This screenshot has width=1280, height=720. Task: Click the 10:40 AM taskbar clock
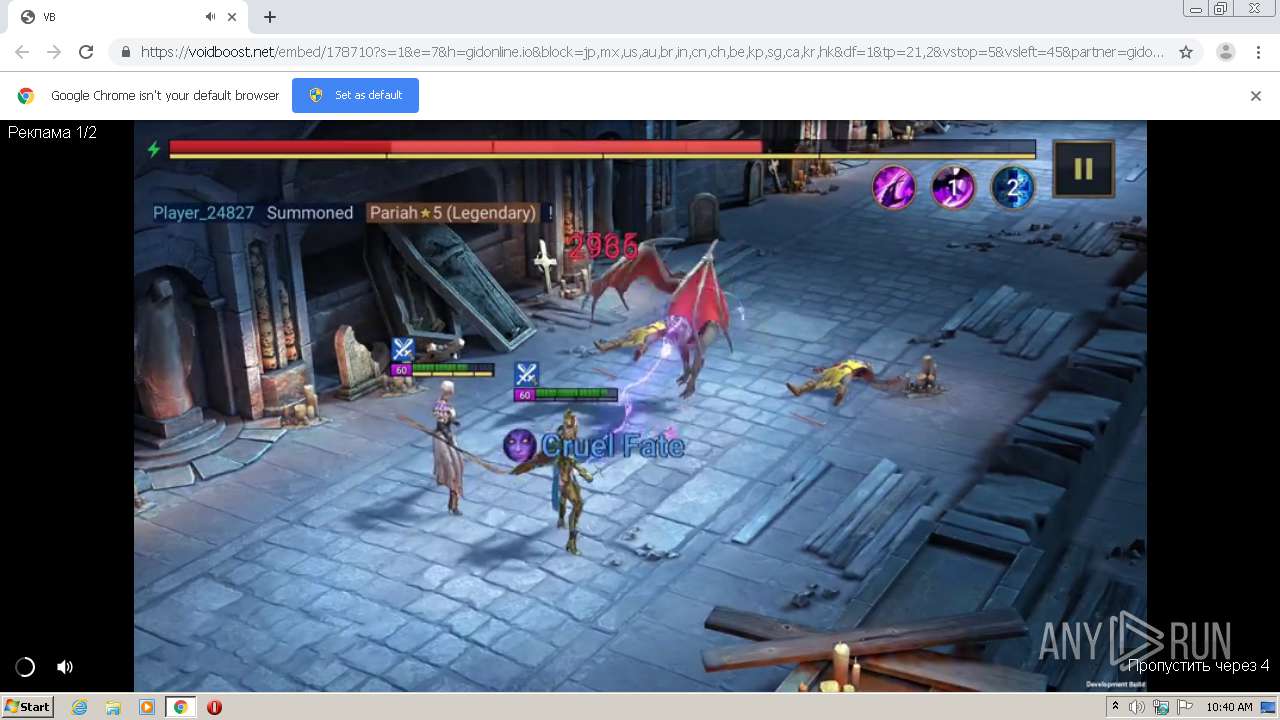(1229, 707)
